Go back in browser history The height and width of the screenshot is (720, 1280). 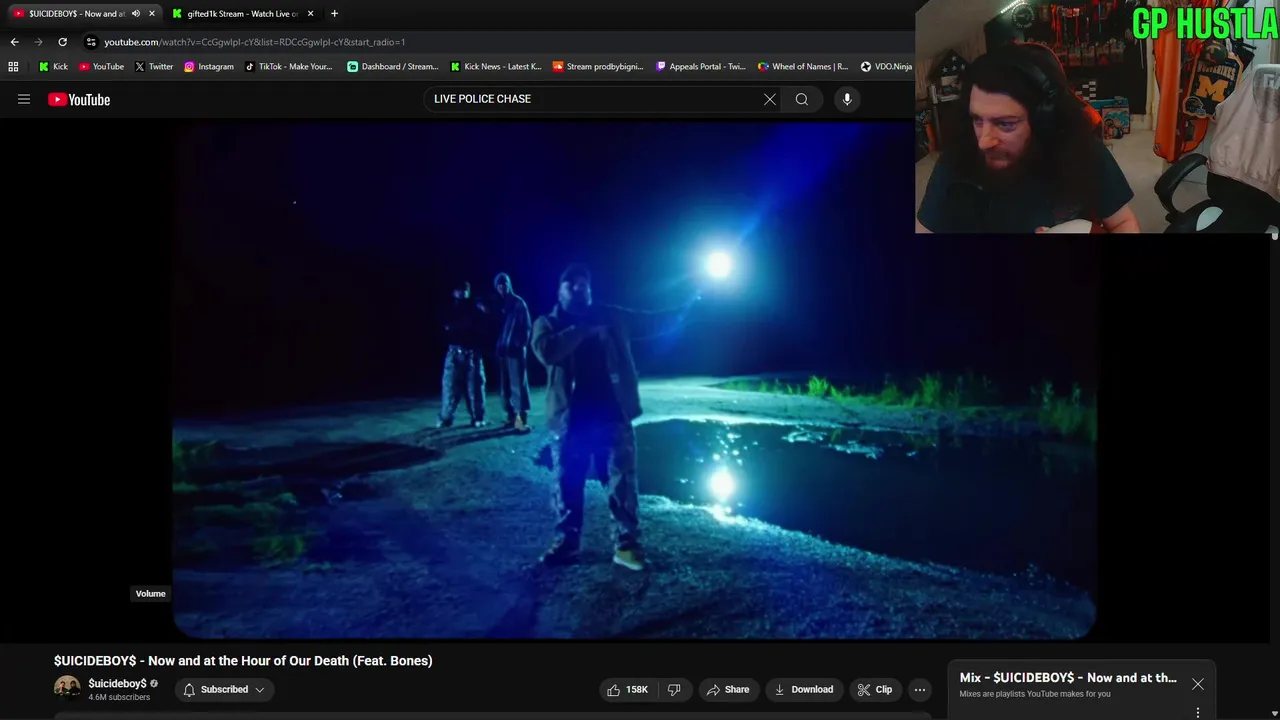coord(14,42)
